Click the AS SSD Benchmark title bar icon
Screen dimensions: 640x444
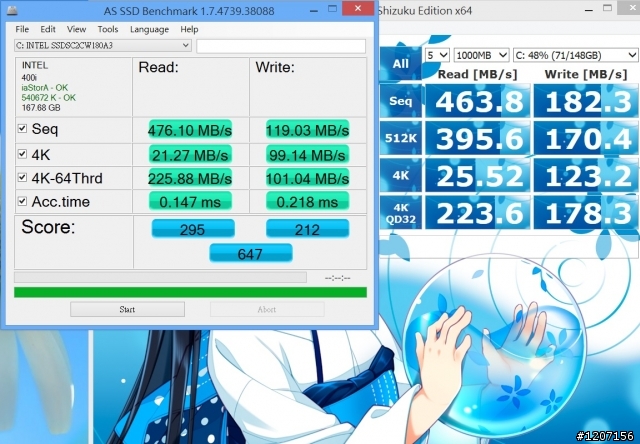click(x=12, y=10)
